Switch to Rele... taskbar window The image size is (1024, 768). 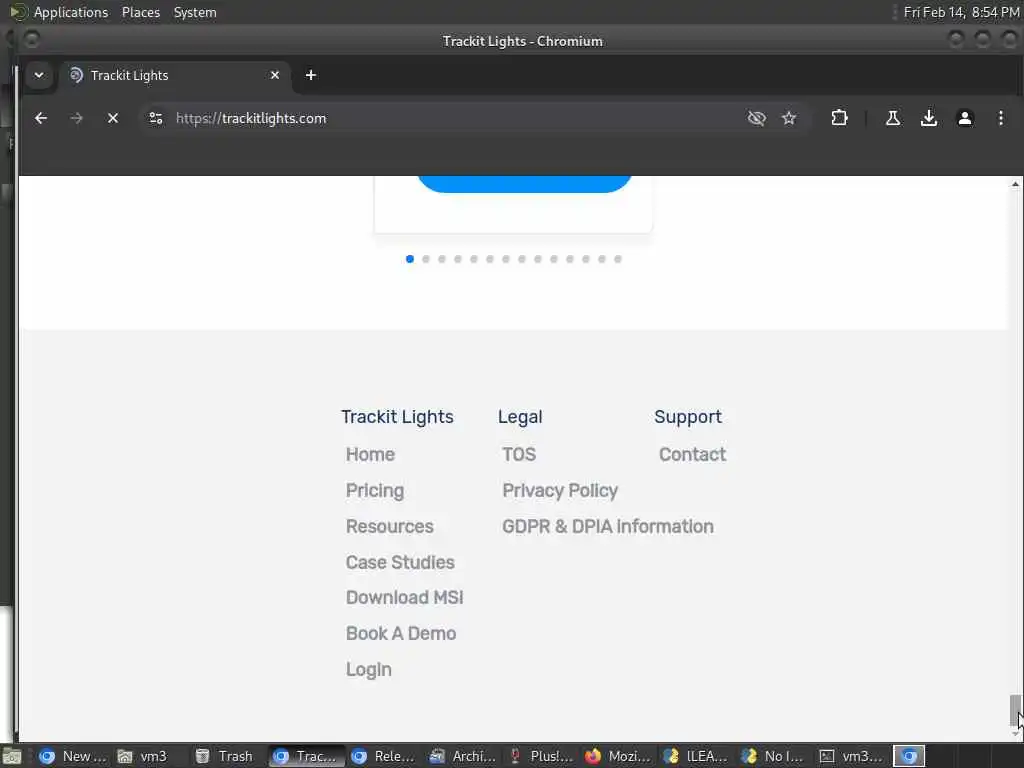coord(384,756)
